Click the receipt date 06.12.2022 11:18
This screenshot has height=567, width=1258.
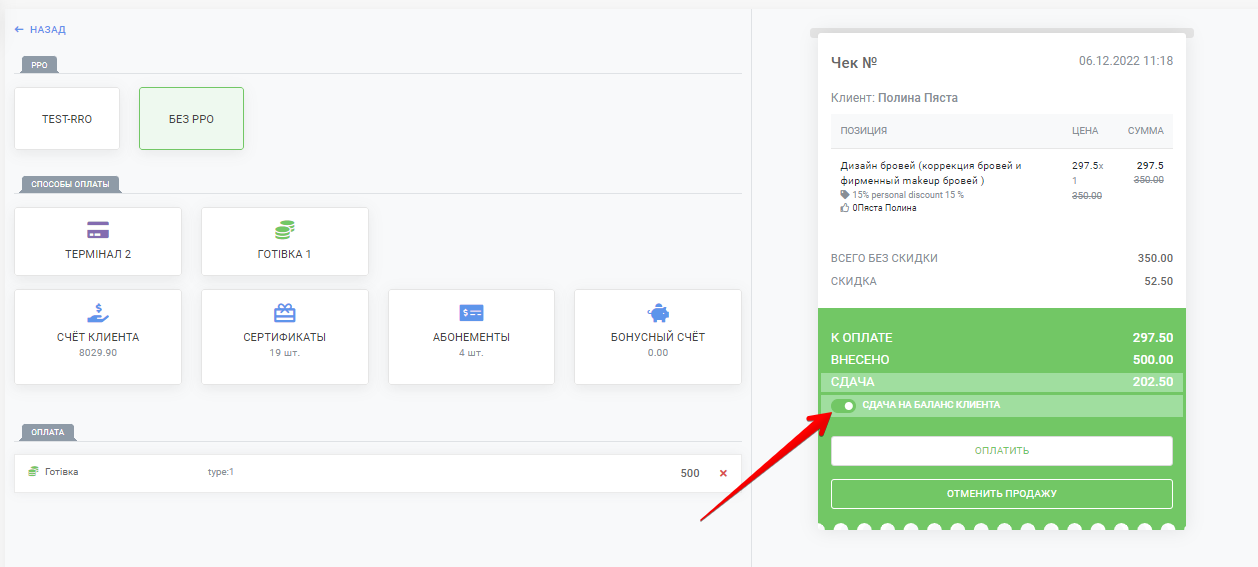(x=1126, y=61)
